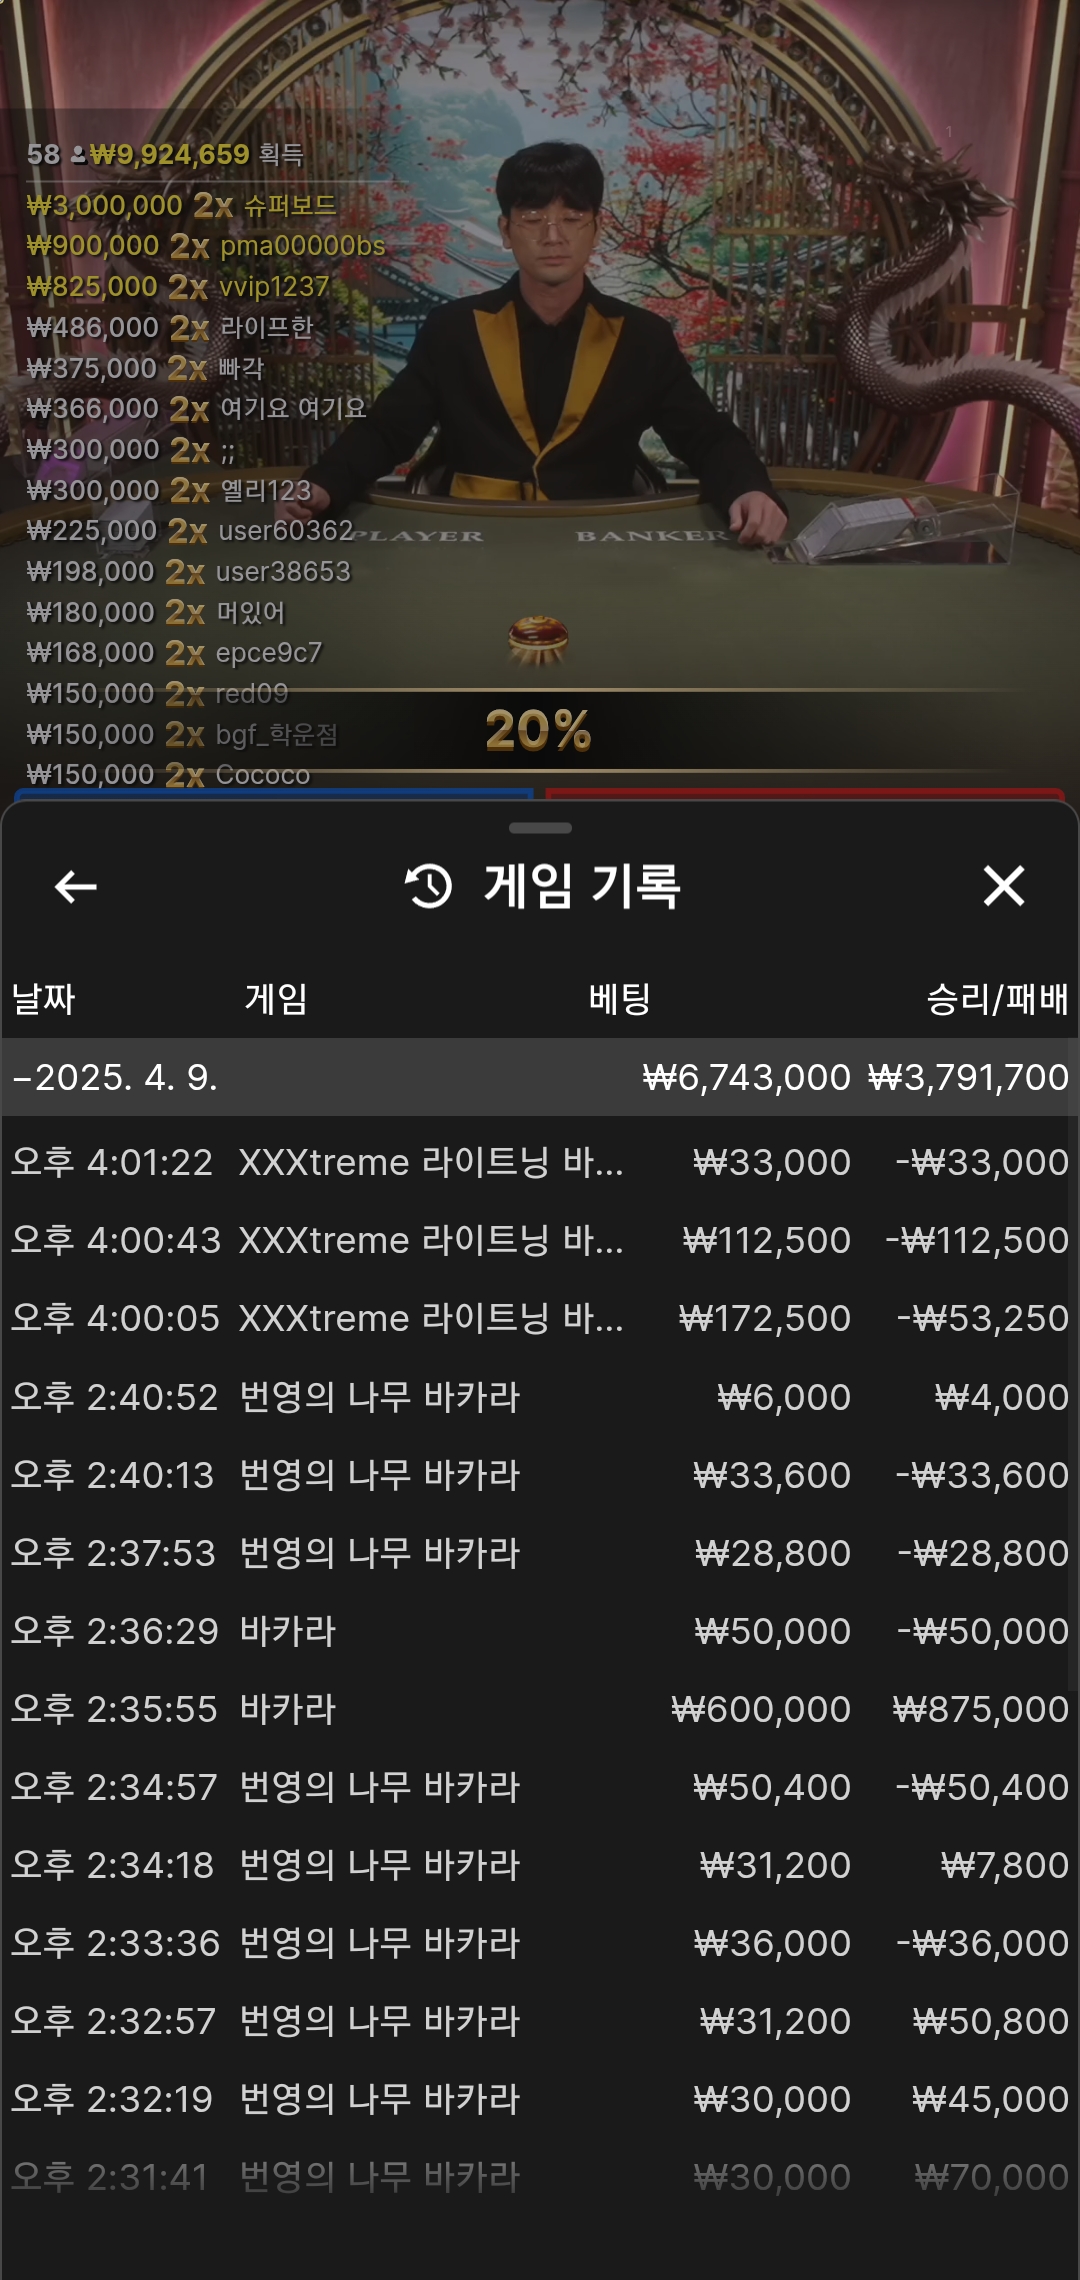Tap the 슈퍼보드 top winner entry

coord(181,205)
